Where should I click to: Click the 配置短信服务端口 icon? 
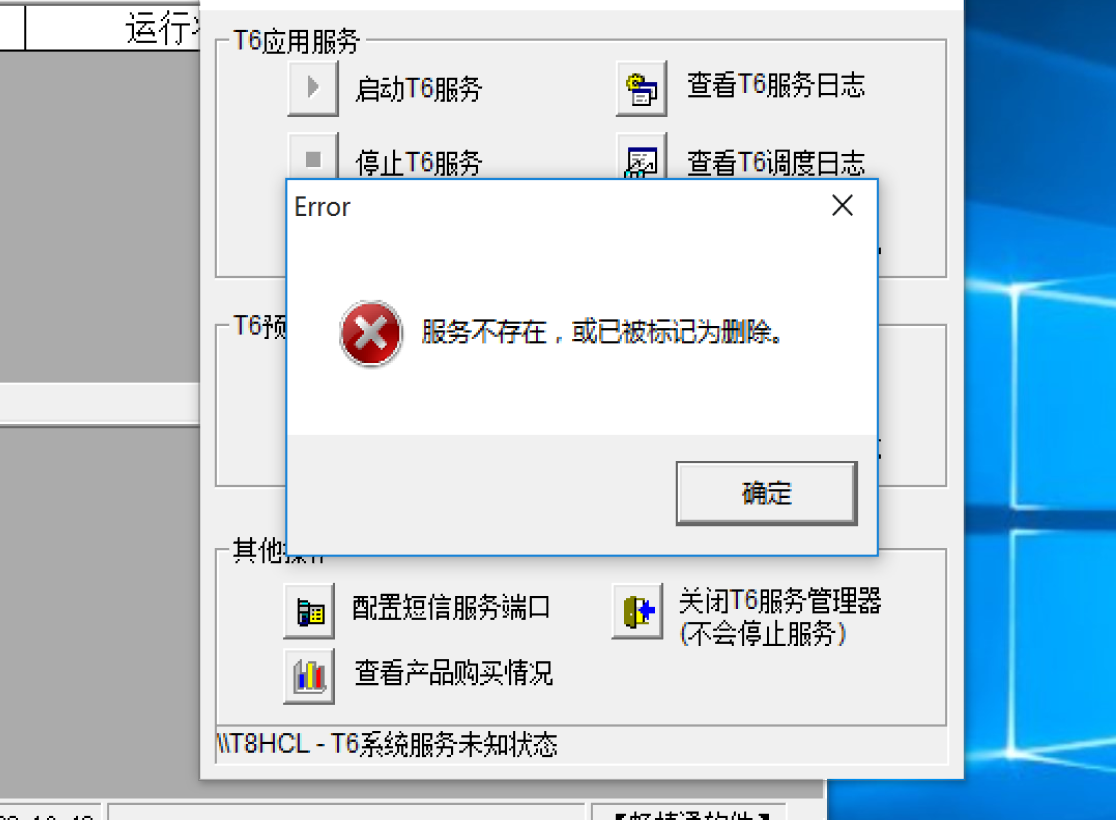pyautogui.click(x=309, y=611)
